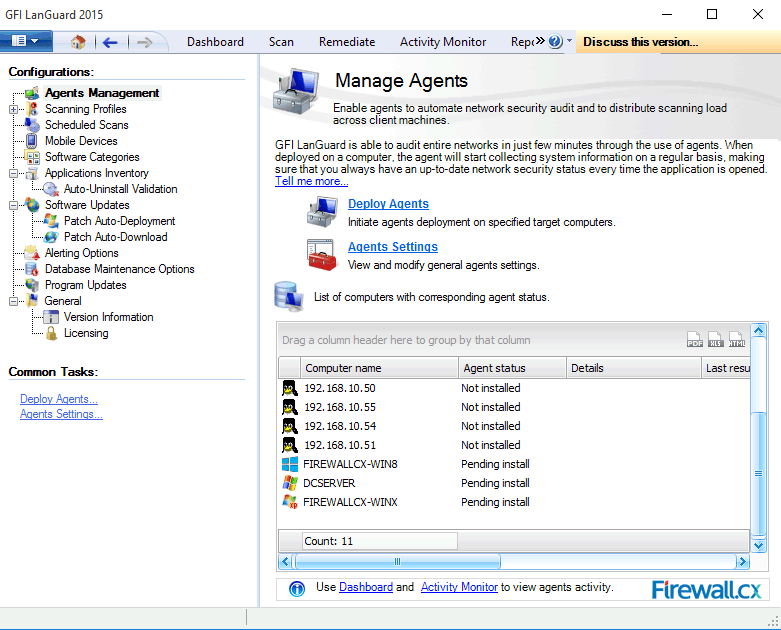Click the Applications Inventory icon
The height and width of the screenshot is (630, 781).
[32, 173]
